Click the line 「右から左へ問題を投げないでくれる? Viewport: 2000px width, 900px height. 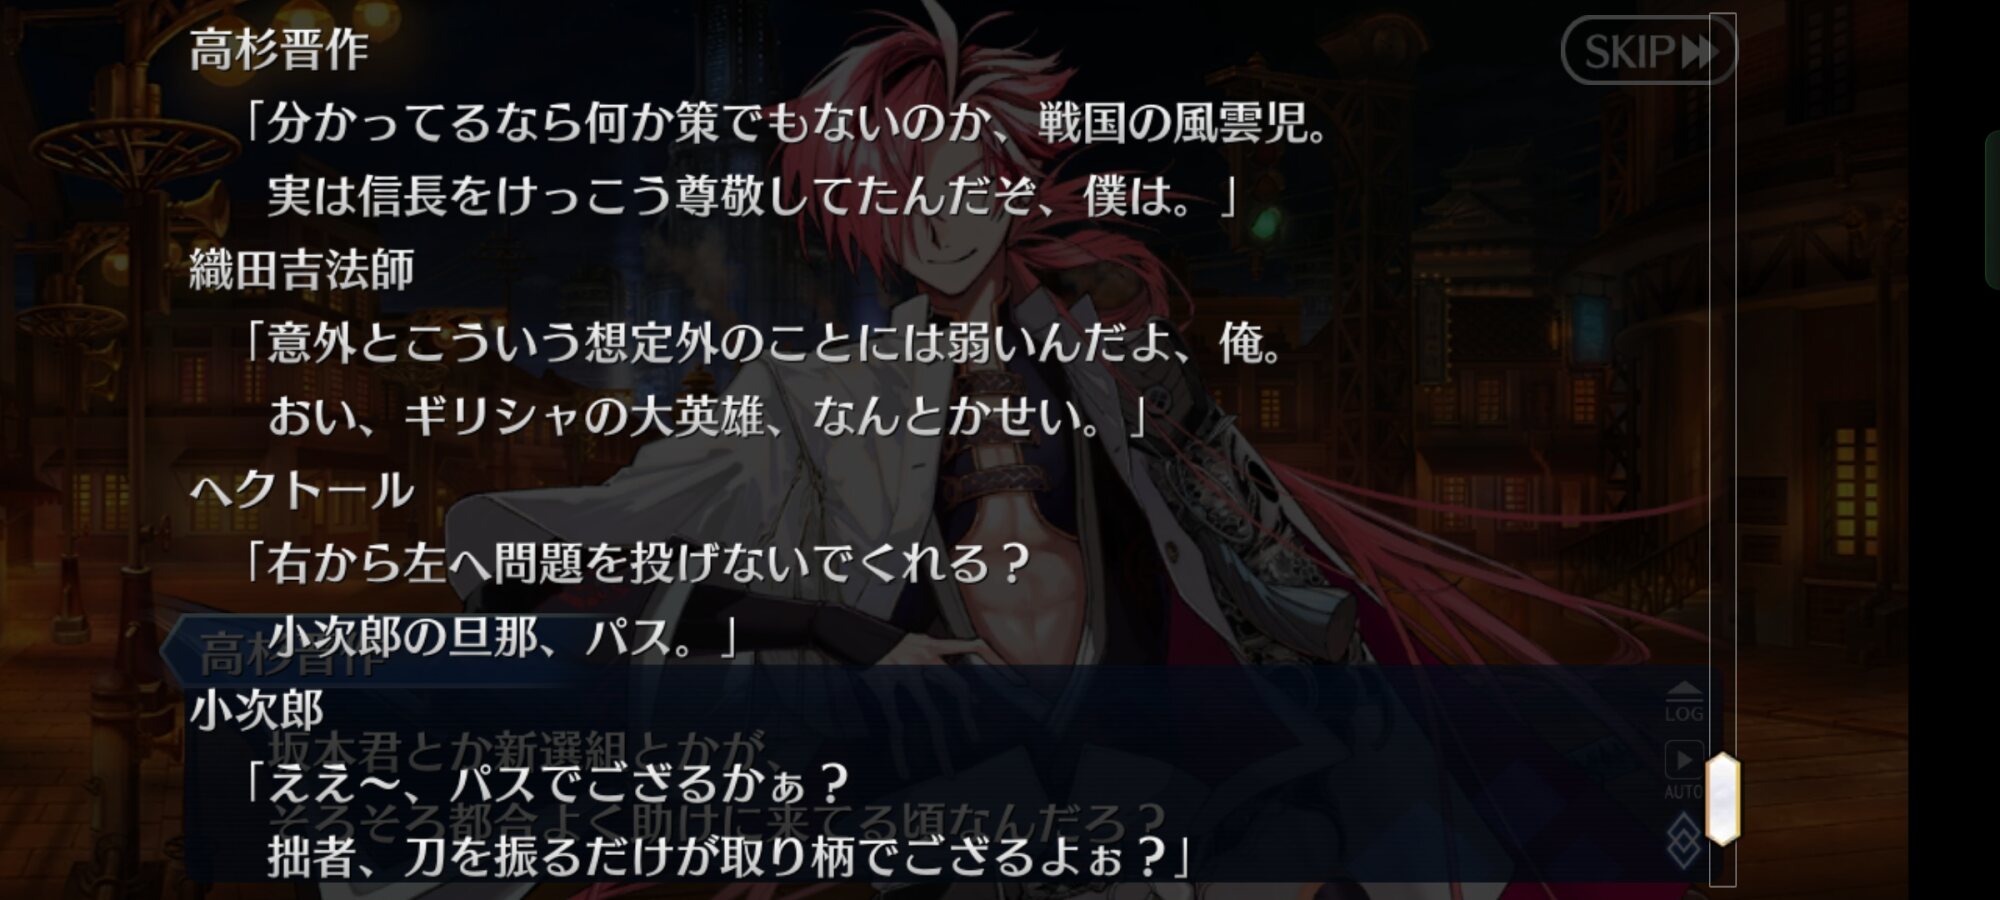637,564
